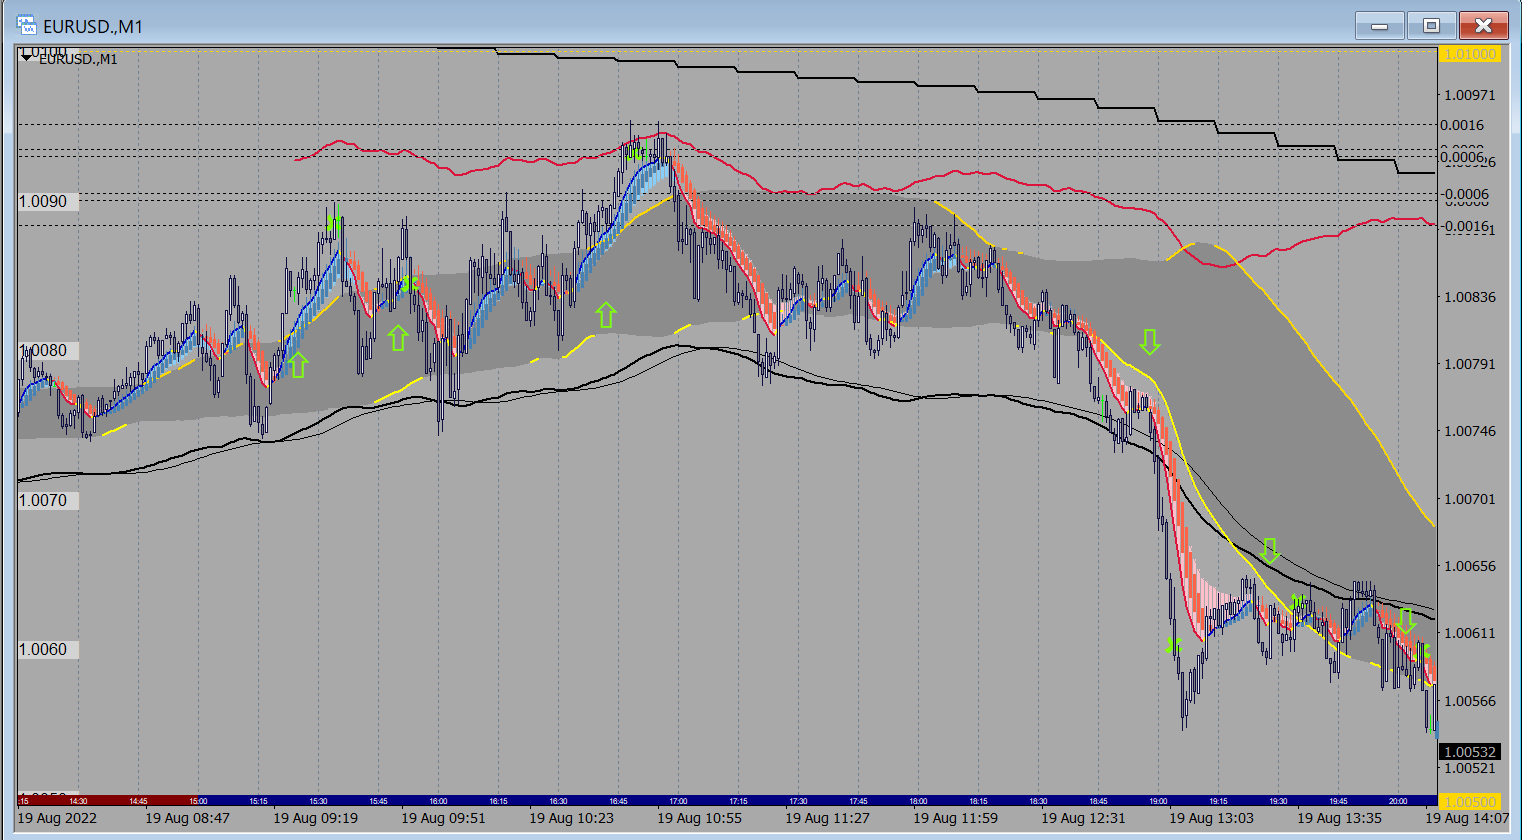The width and height of the screenshot is (1522, 840).
Task: Click the 19 Aug 11:27 time label
Action: pyautogui.click(x=827, y=818)
